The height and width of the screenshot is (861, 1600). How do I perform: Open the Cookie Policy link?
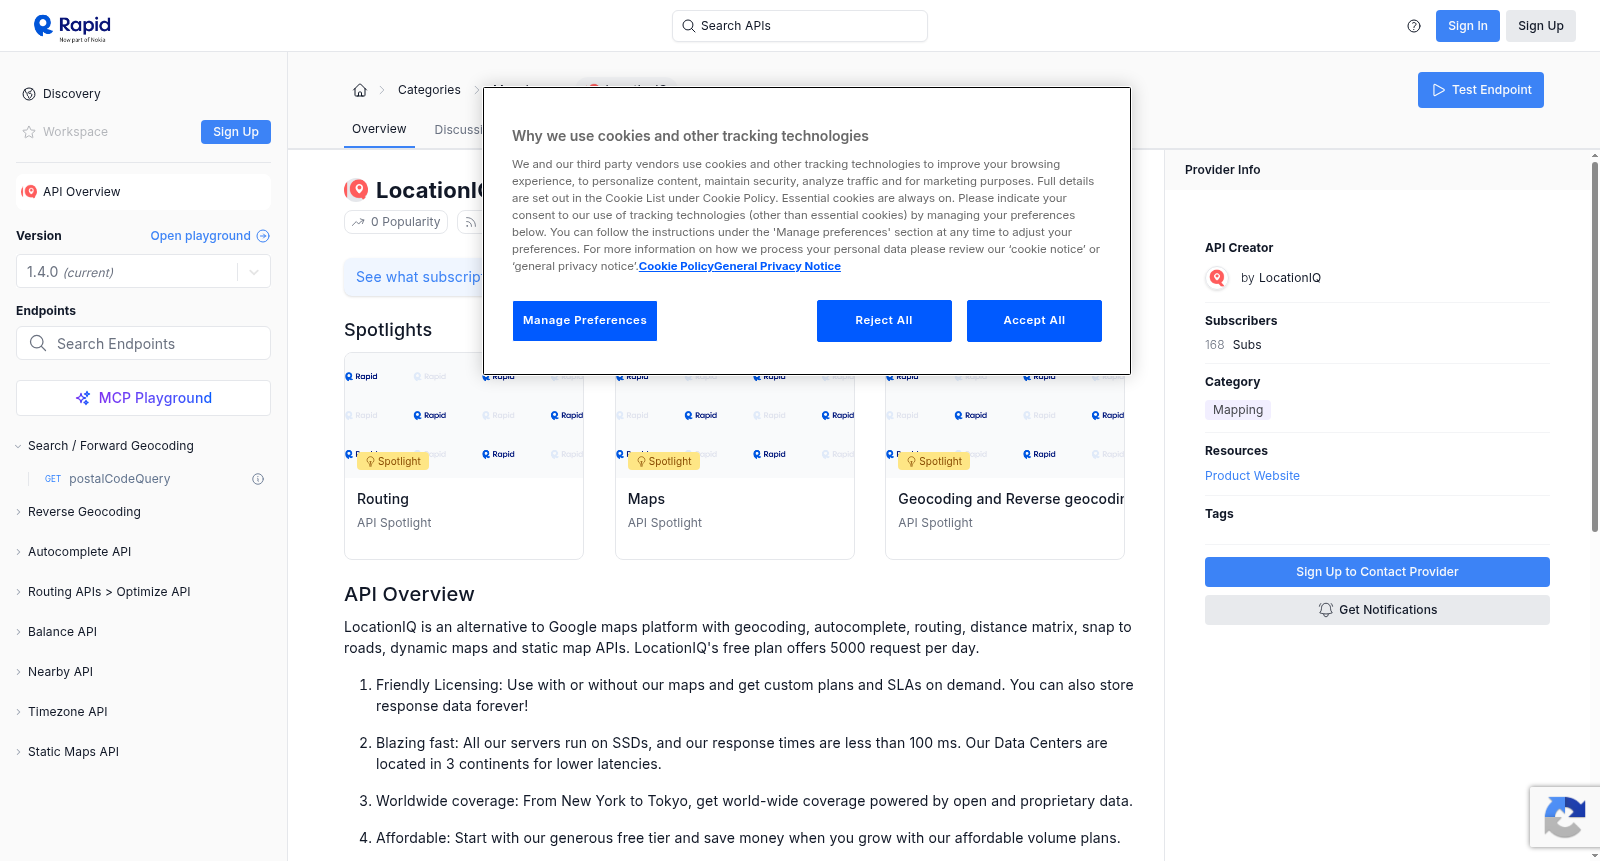pos(676,266)
